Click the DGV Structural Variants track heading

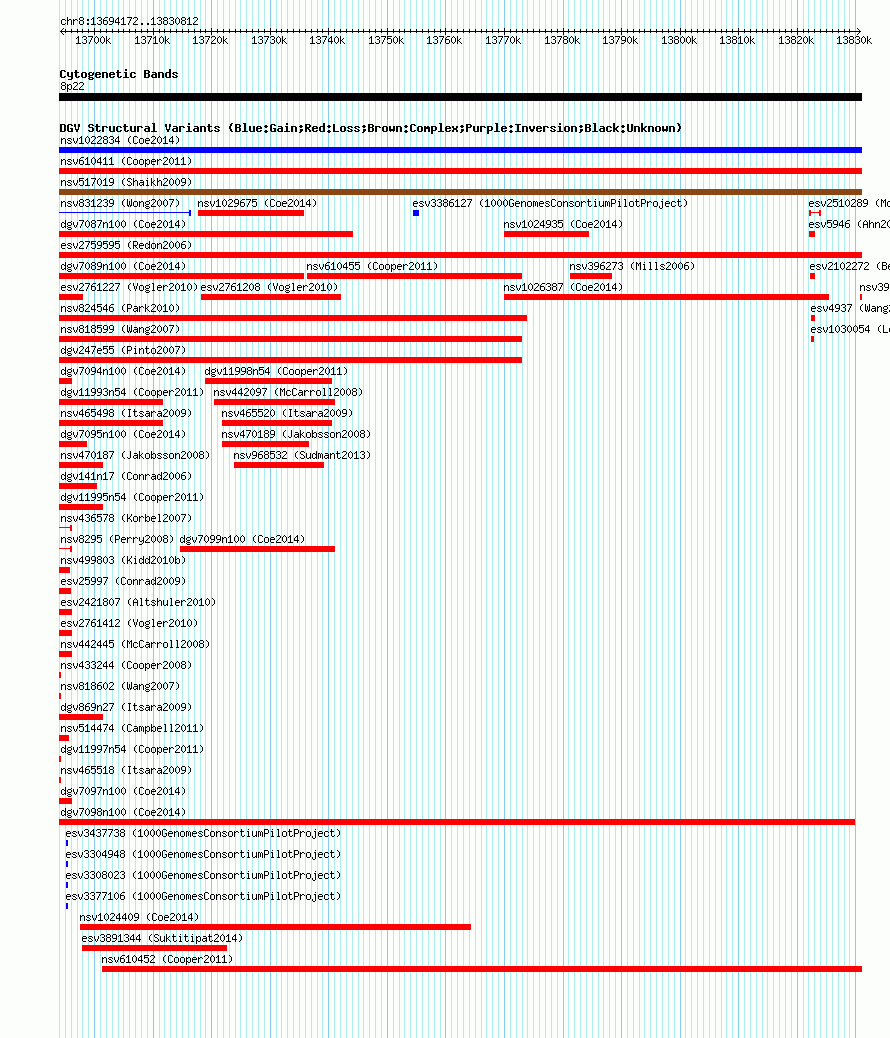click(x=370, y=128)
